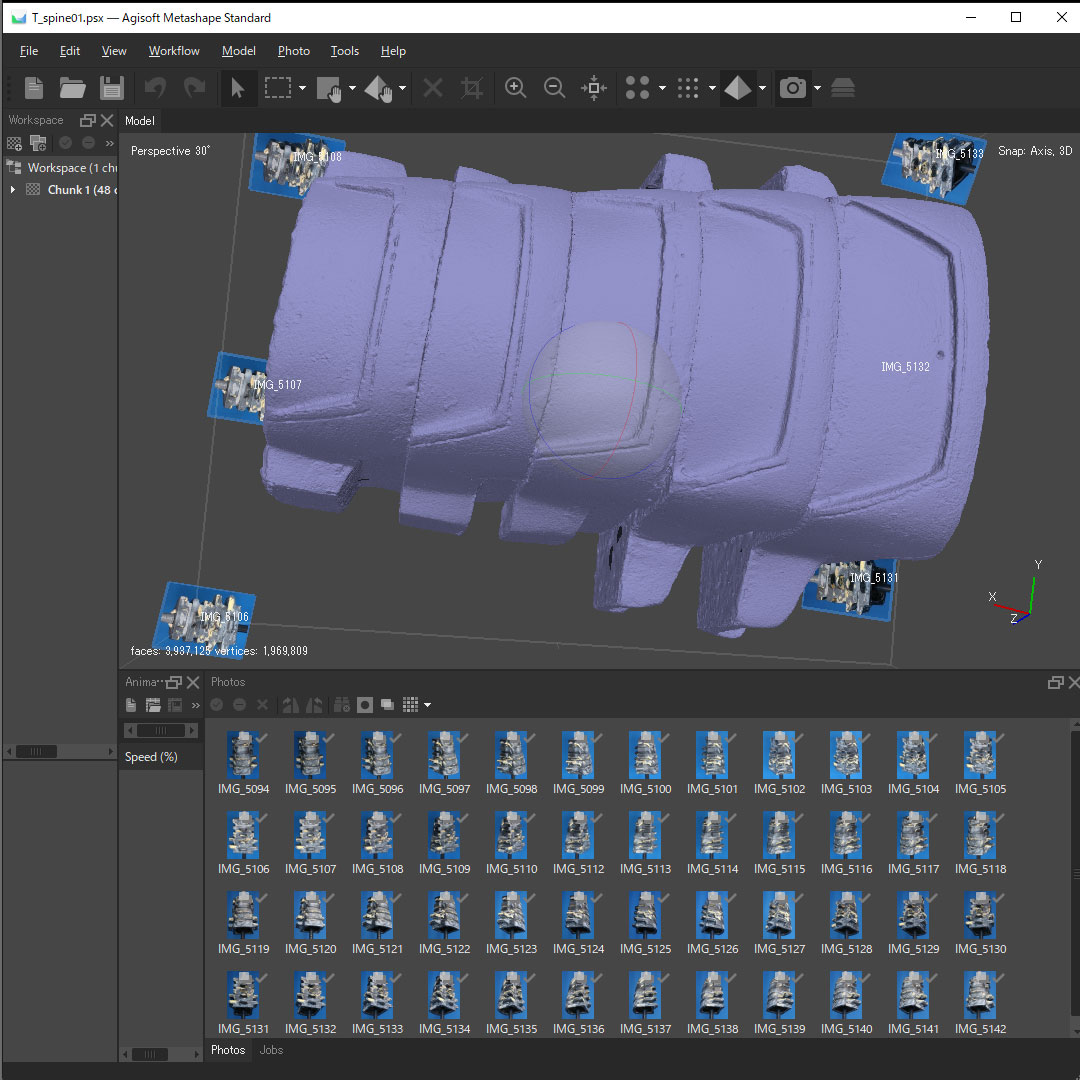
Task: Open the Photos view mode dropdown arrow
Action: pos(428,705)
